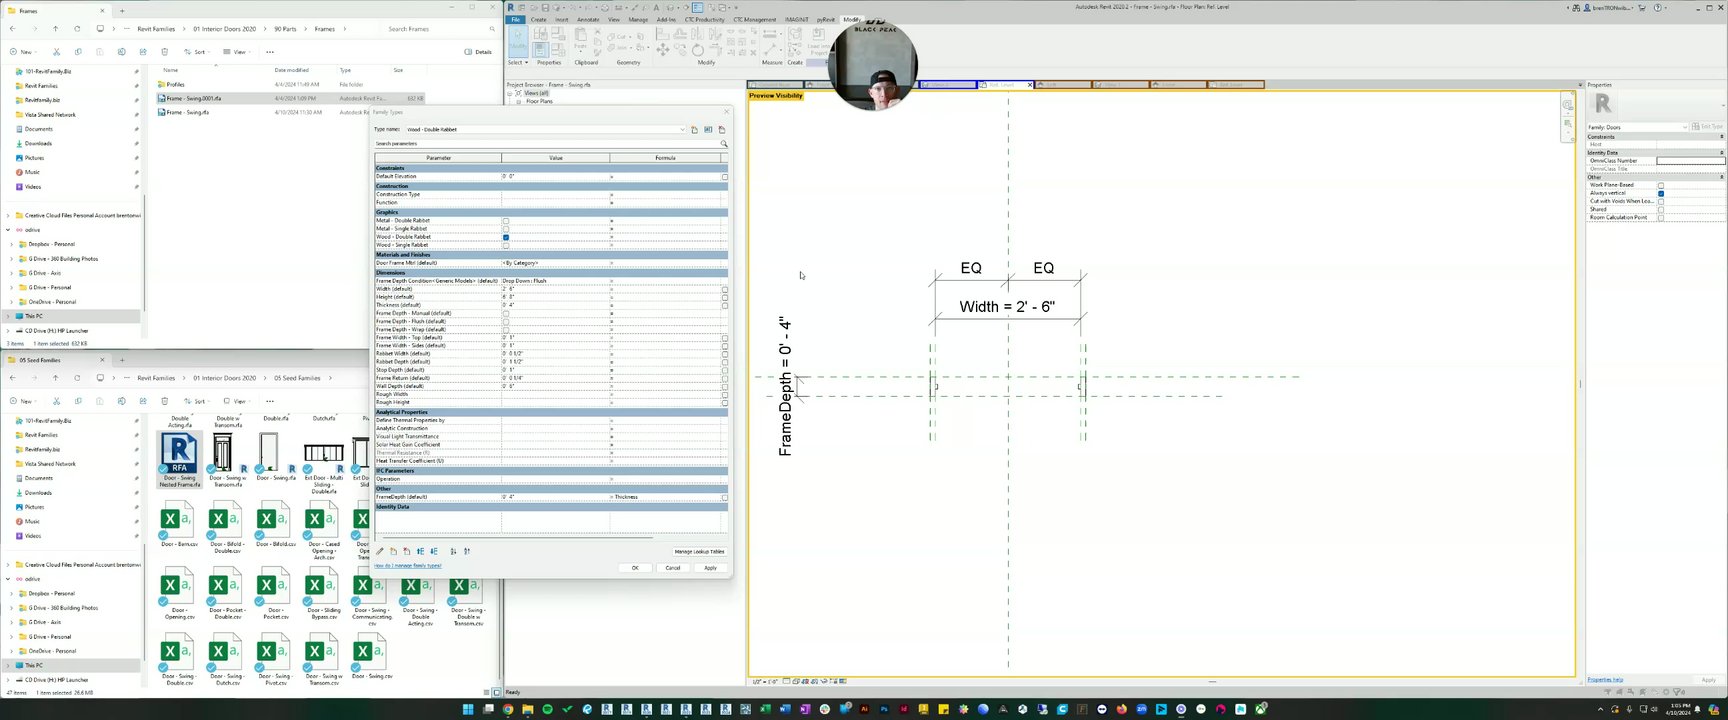The image size is (1728, 720).
Task: Toggle the Frame Depth - Flush checkbox
Action: click(x=506, y=322)
